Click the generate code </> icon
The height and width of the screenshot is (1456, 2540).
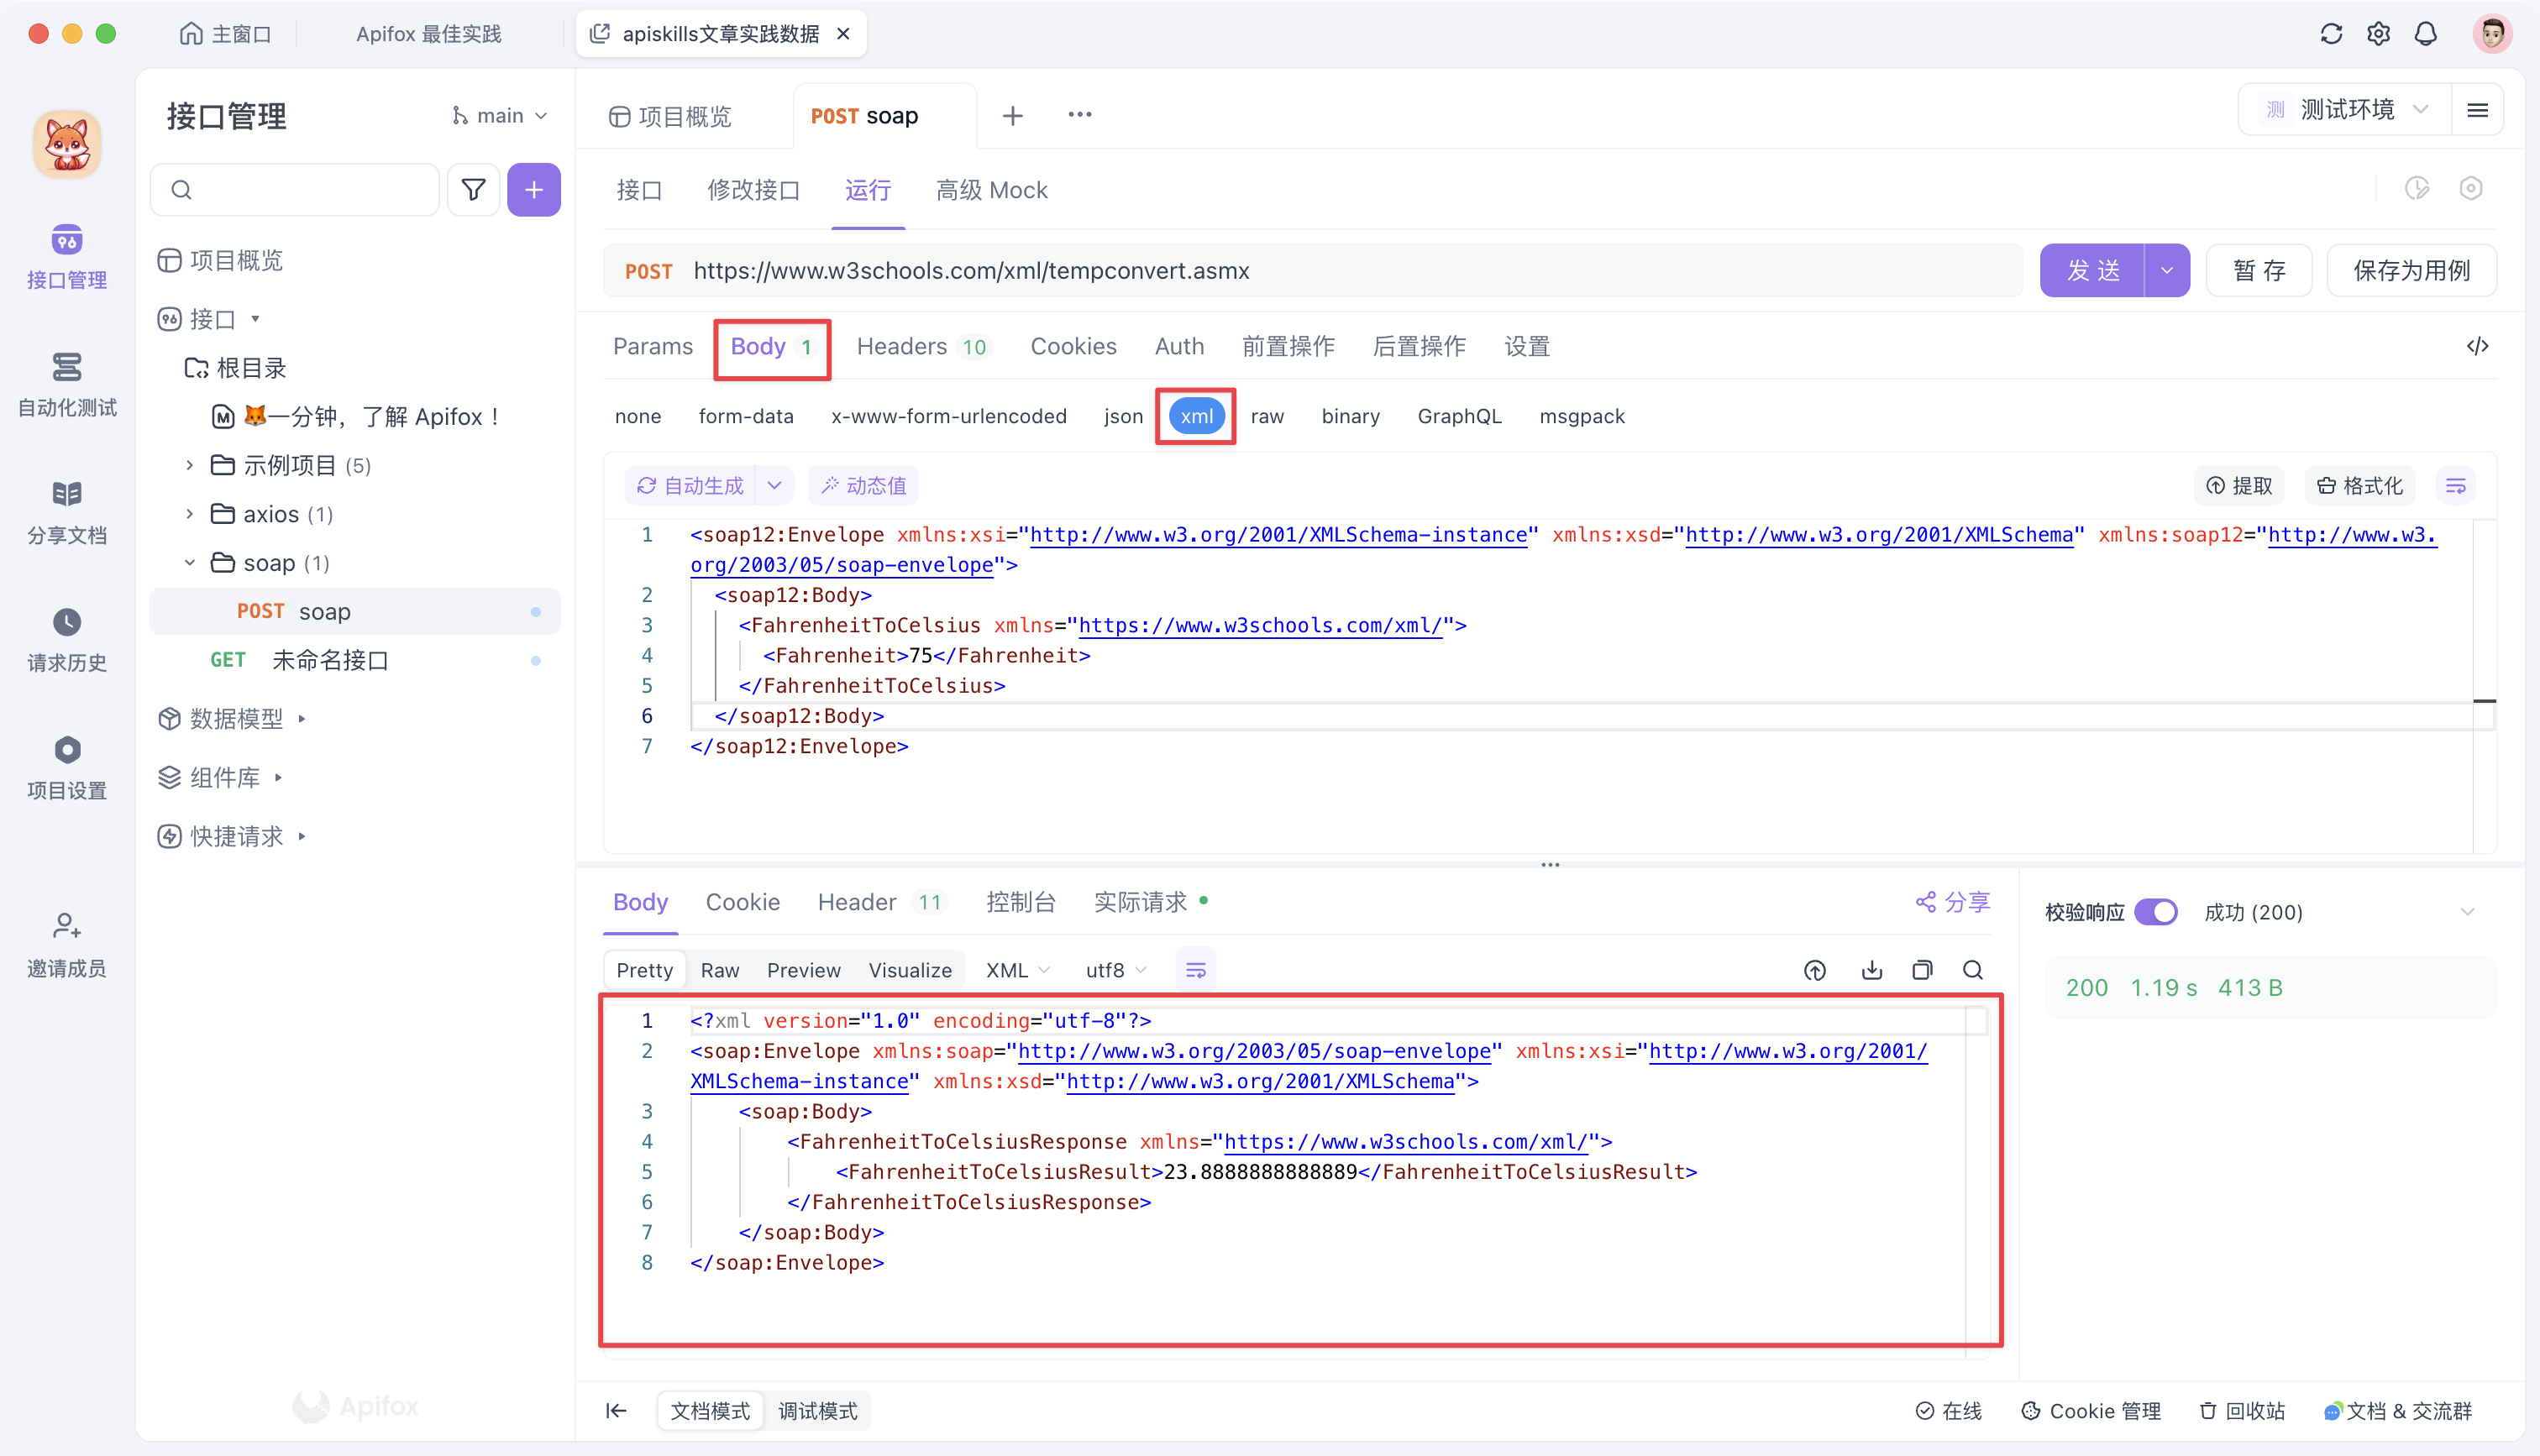coord(2477,346)
